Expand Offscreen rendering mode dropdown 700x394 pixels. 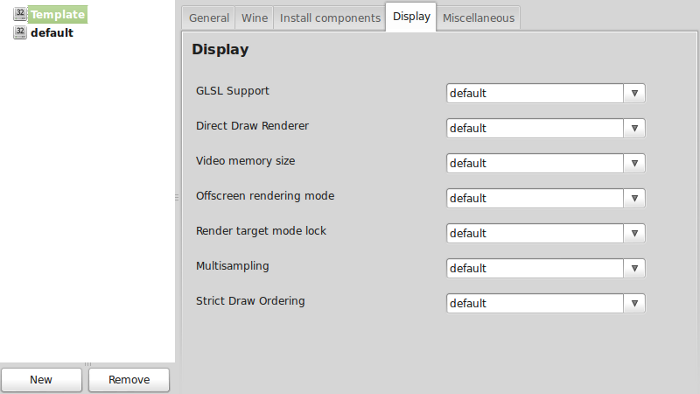(x=634, y=198)
